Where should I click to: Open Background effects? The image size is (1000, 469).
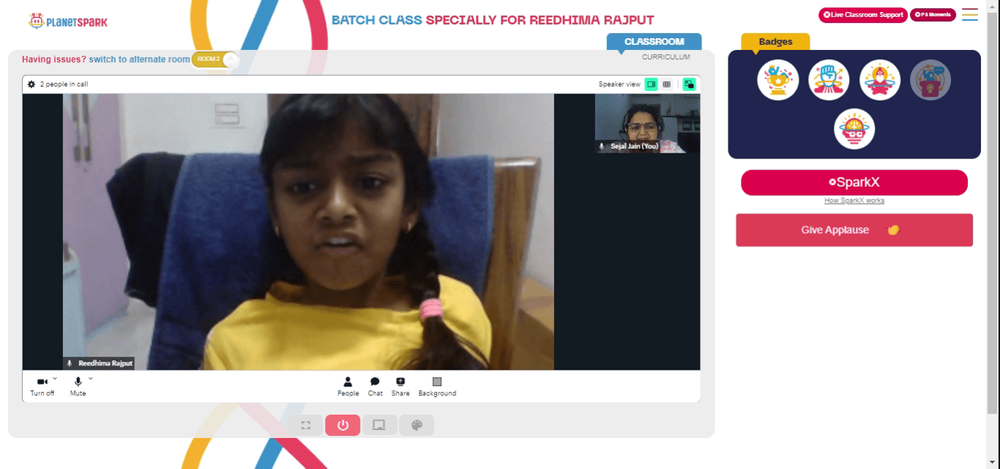point(437,387)
